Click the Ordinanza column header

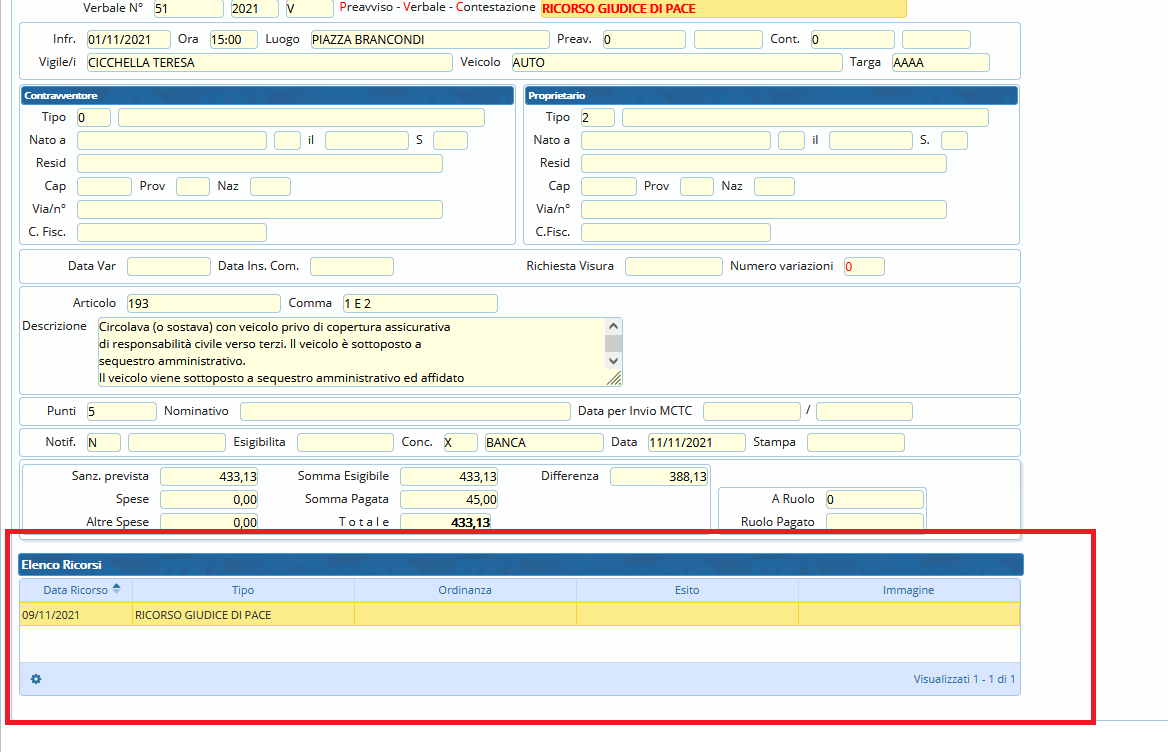coord(465,590)
